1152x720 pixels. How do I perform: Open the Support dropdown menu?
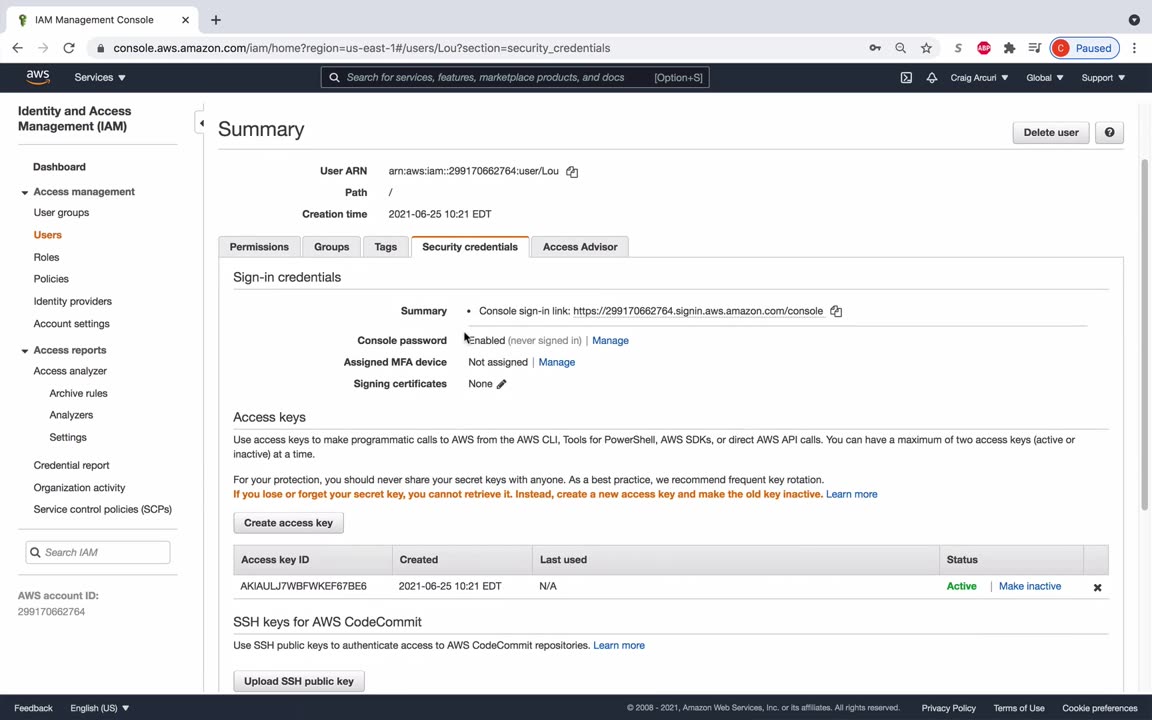click(x=1103, y=77)
